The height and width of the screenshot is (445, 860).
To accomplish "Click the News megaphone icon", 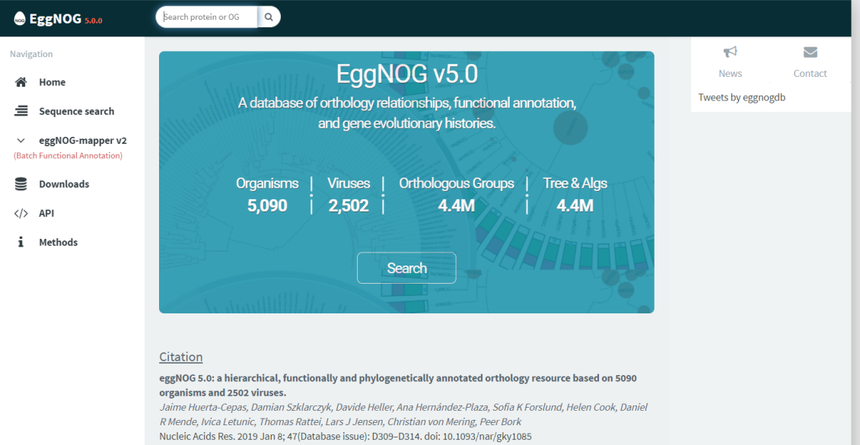I will 730,52.
